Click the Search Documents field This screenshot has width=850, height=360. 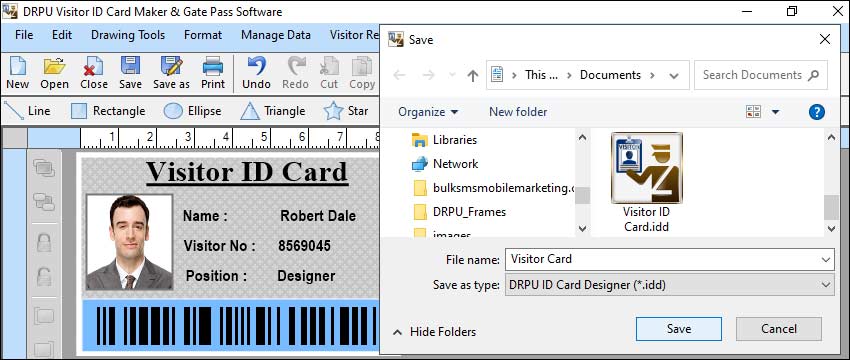pyautogui.click(x=761, y=75)
